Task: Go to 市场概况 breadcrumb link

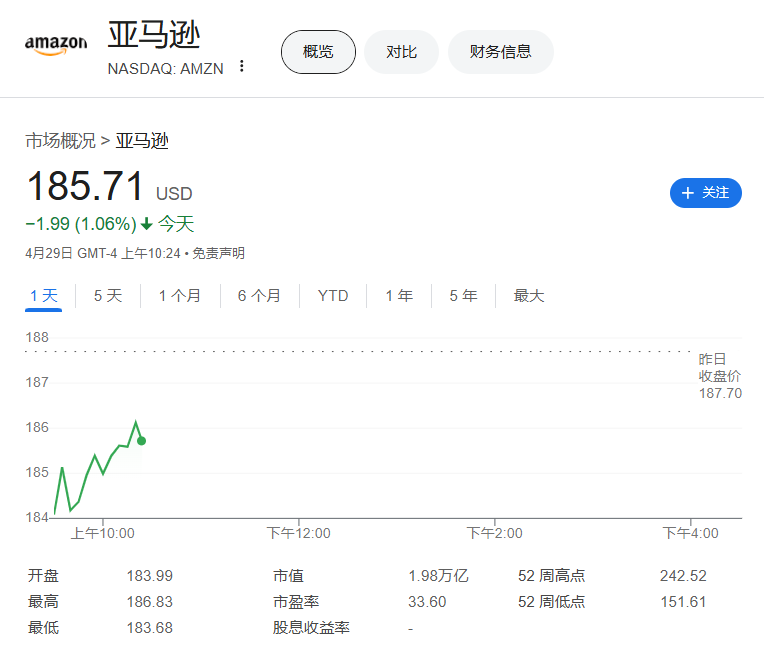Action: (60, 141)
